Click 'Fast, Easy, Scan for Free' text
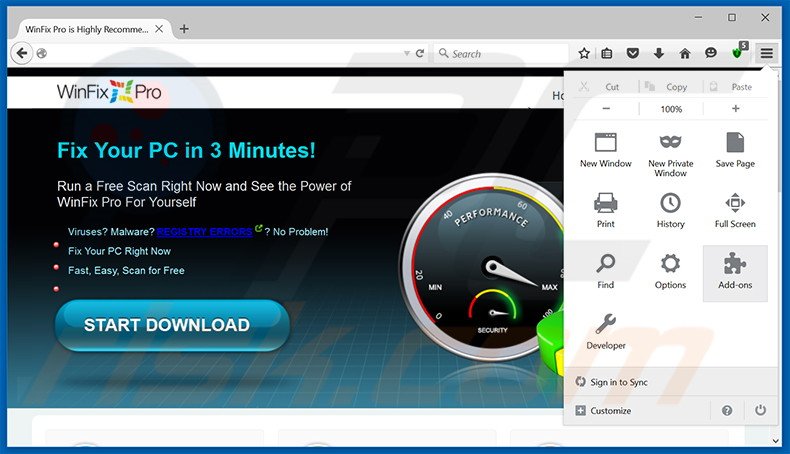790x454 pixels. point(126,270)
